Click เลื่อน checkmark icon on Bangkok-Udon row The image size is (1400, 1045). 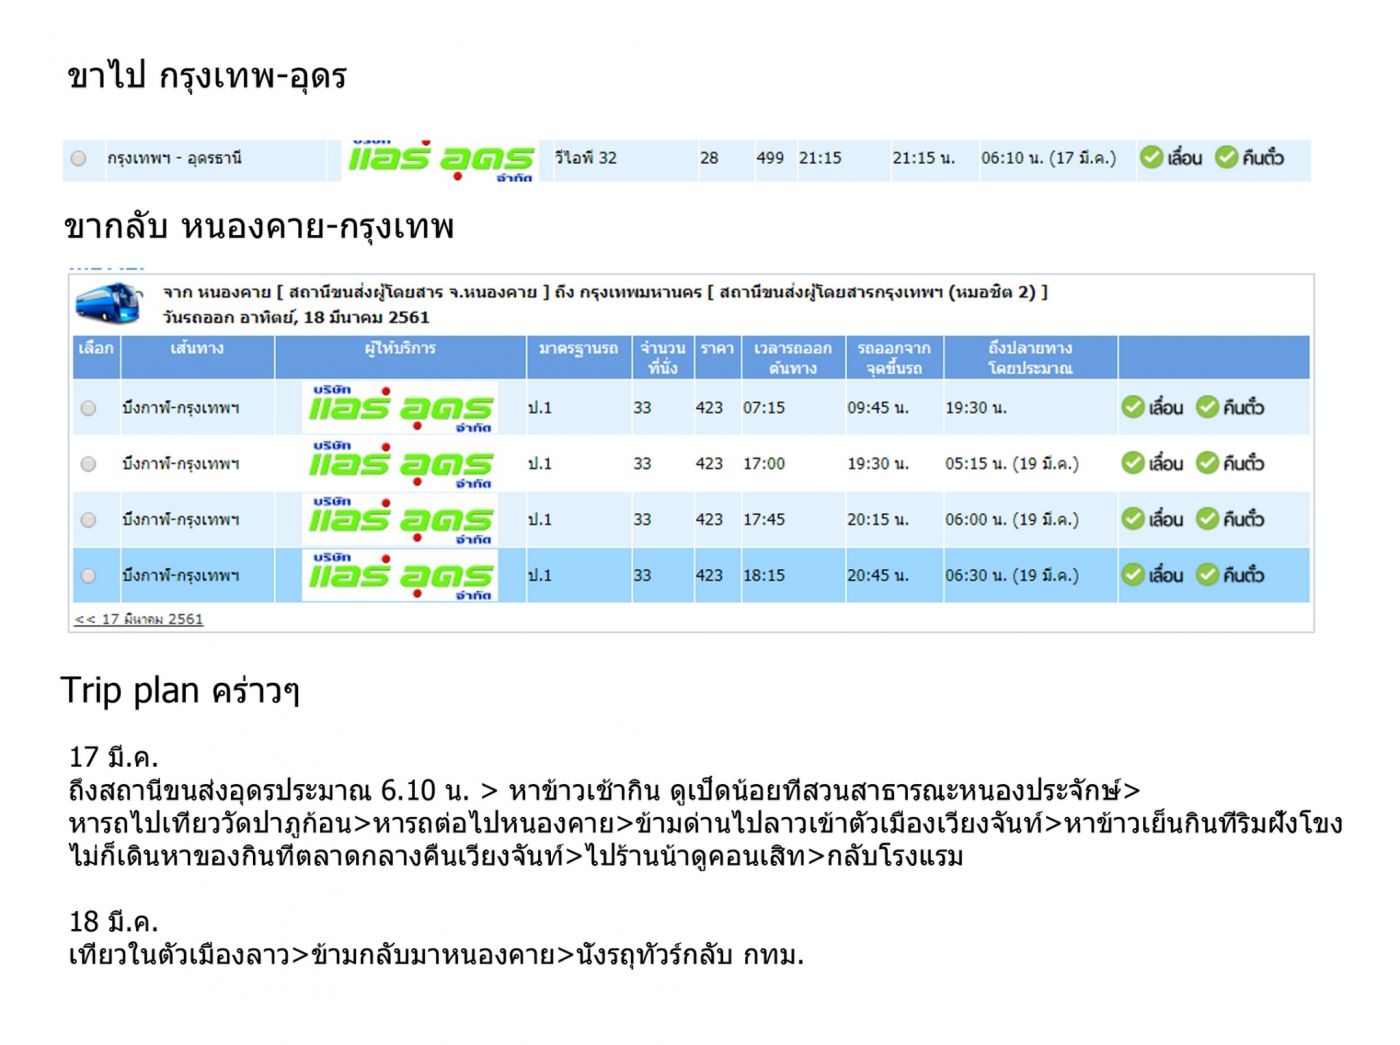click(x=1152, y=158)
